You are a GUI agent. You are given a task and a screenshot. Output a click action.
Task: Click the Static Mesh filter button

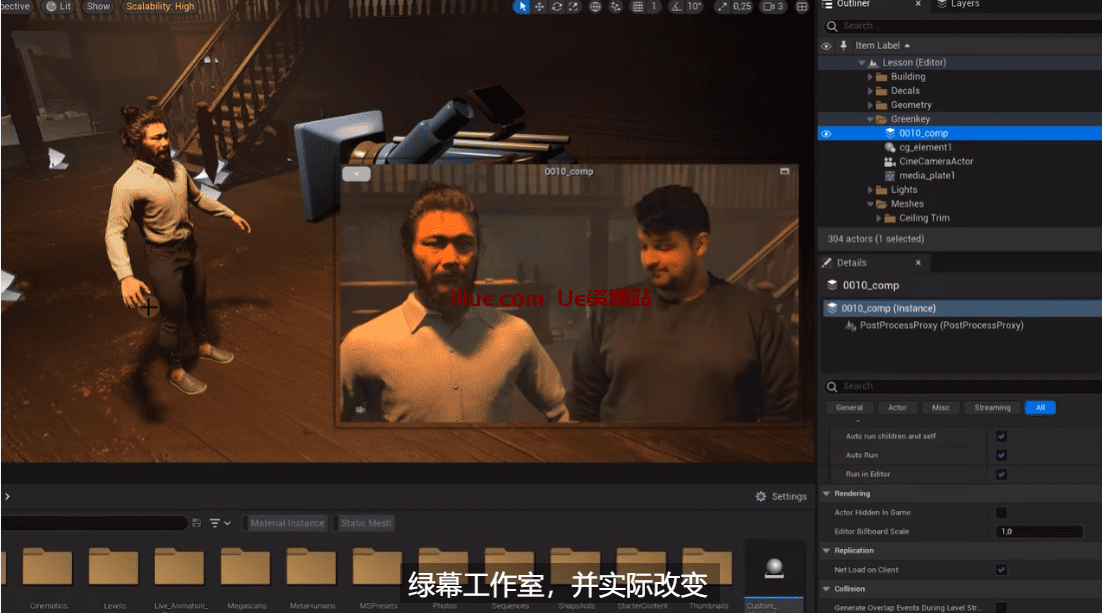(366, 523)
